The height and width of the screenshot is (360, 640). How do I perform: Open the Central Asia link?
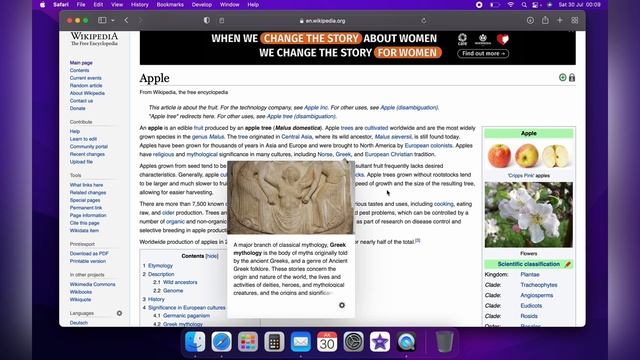tap(296, 137)
